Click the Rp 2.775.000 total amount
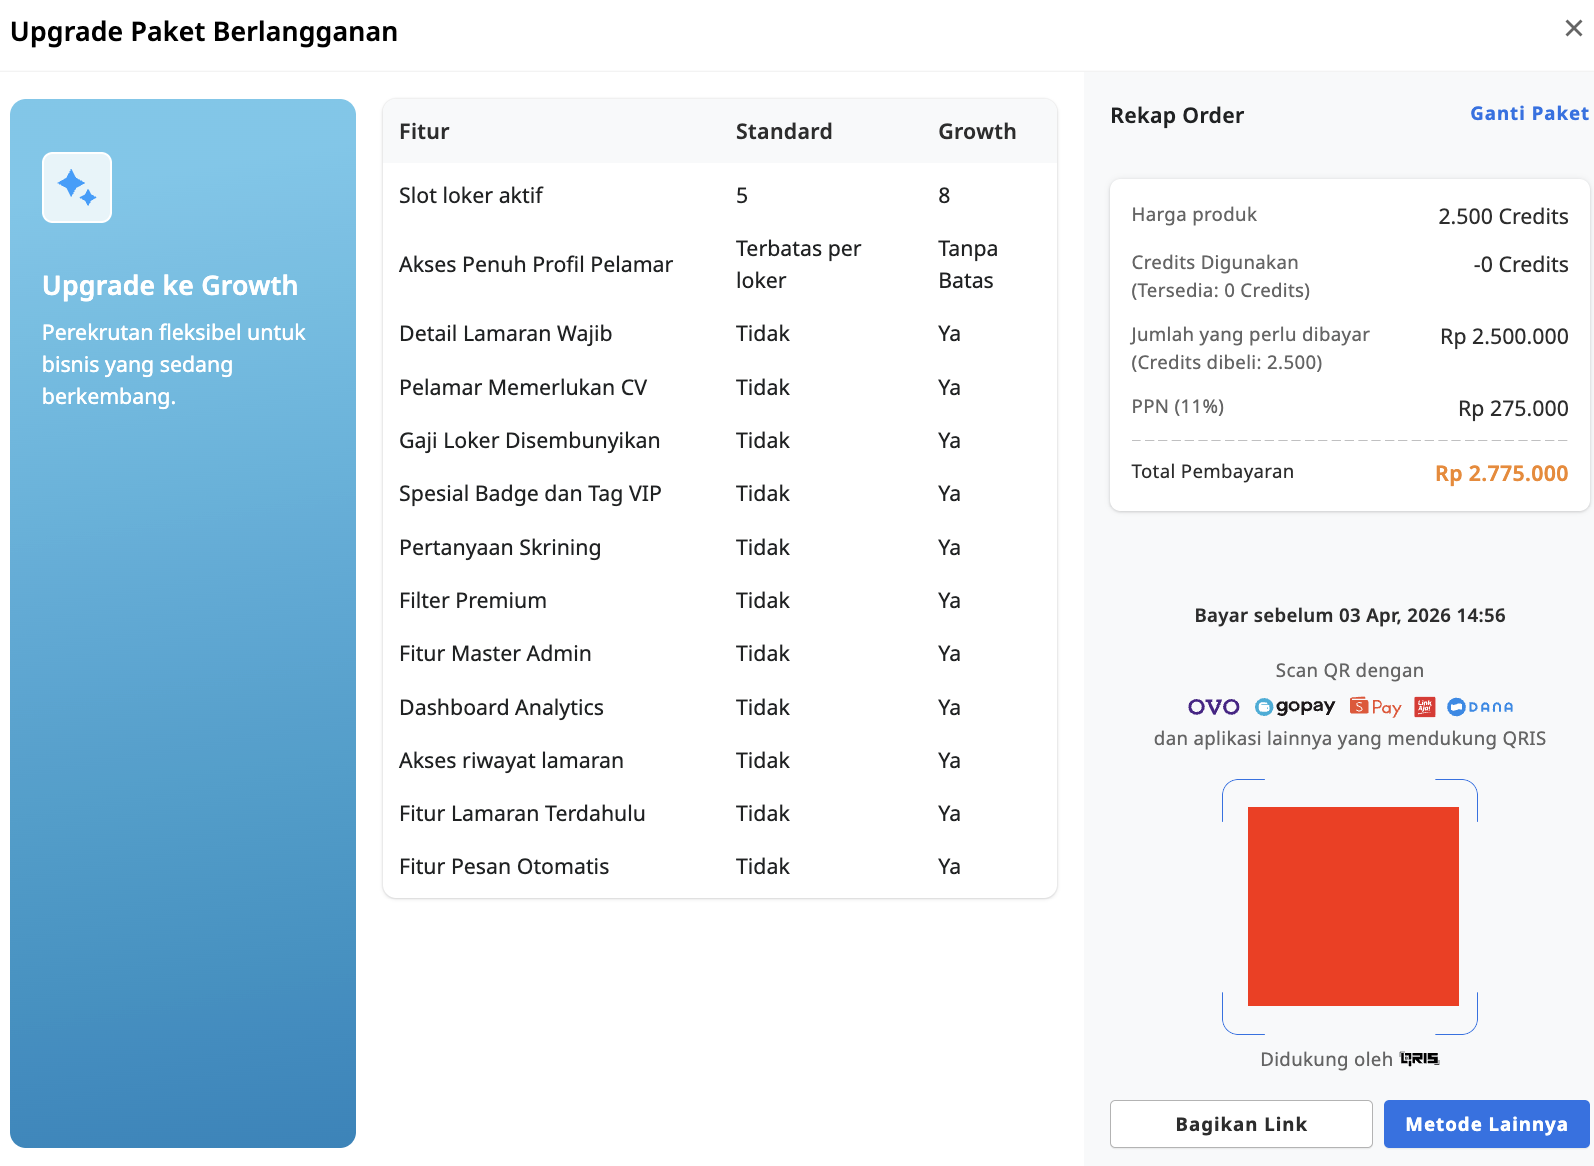Screen dimensions: 1594x1166 (x=1501, y=473)
